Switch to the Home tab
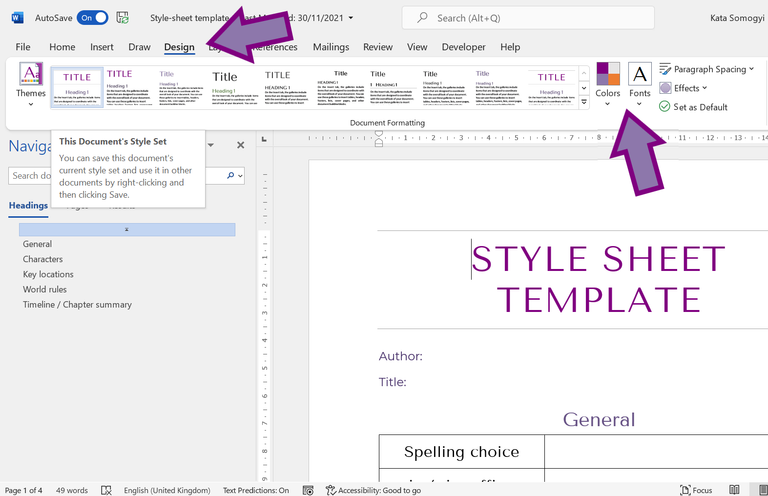 click(62, 47)
